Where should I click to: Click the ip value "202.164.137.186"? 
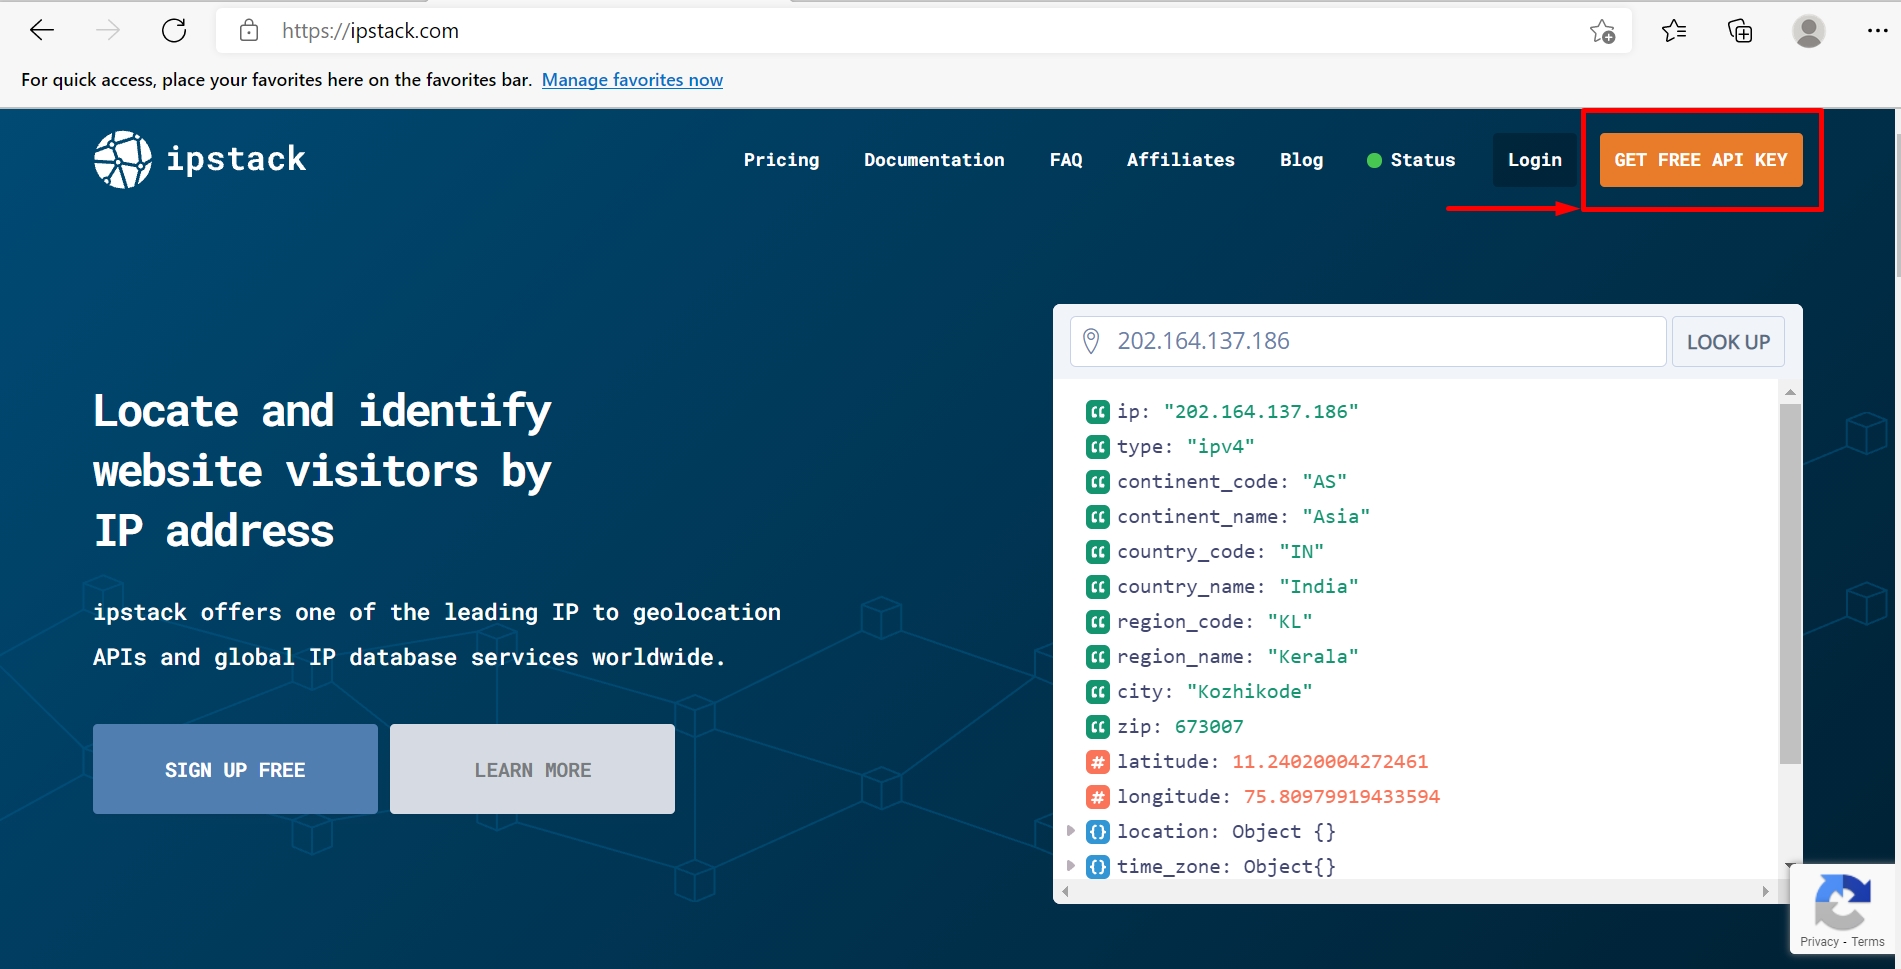point(1261,412)
